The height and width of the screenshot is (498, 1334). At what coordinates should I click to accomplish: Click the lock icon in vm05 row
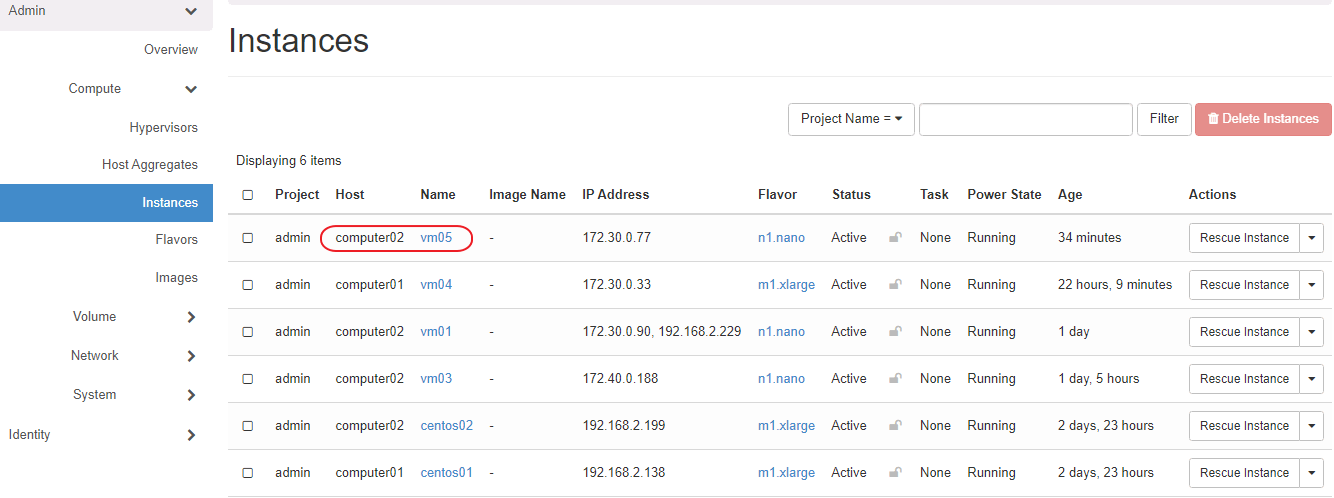coord(896,238)
